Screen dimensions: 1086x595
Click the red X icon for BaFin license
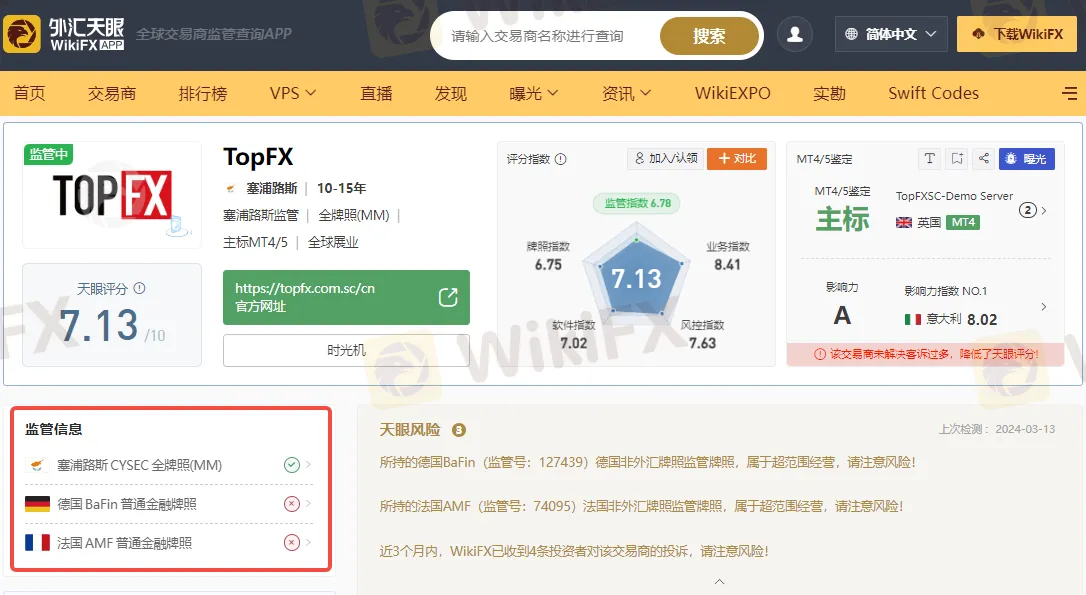tap(292, 504)
